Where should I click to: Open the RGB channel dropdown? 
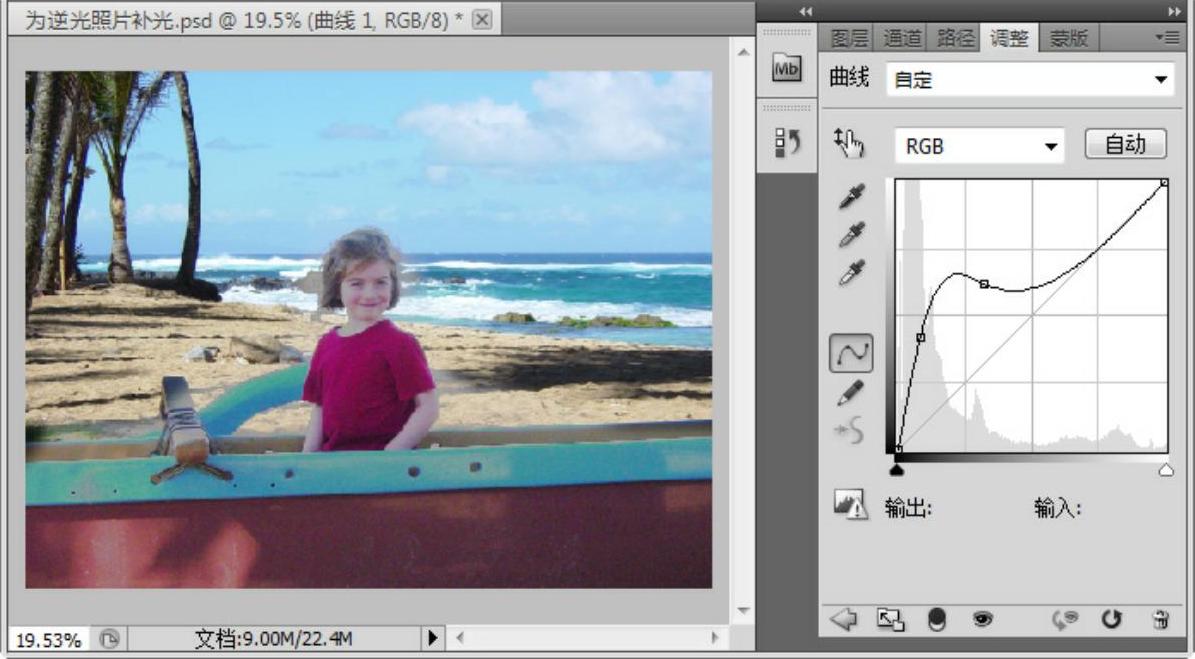[979, 146]
